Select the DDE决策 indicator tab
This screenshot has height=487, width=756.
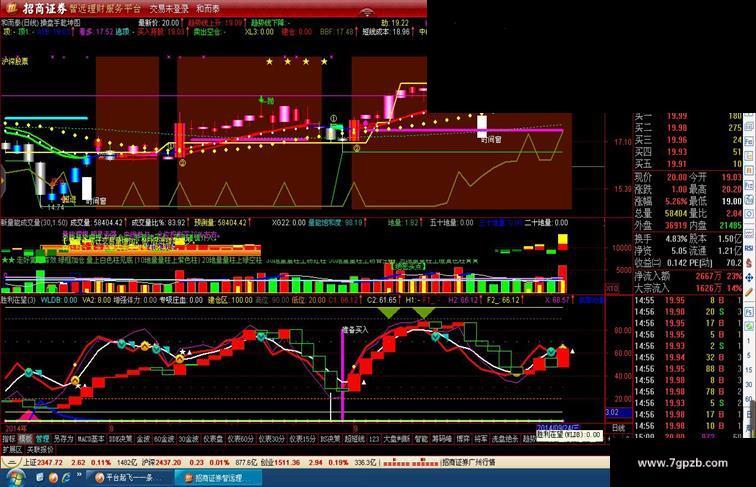121,439
